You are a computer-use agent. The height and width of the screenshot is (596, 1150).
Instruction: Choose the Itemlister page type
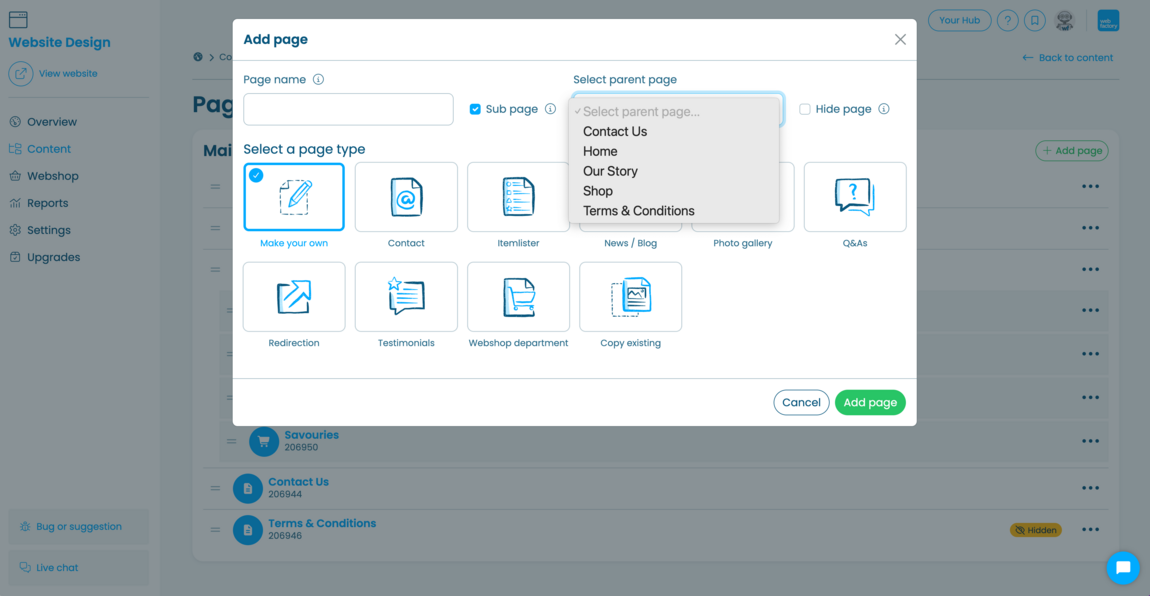pos(518,198)
